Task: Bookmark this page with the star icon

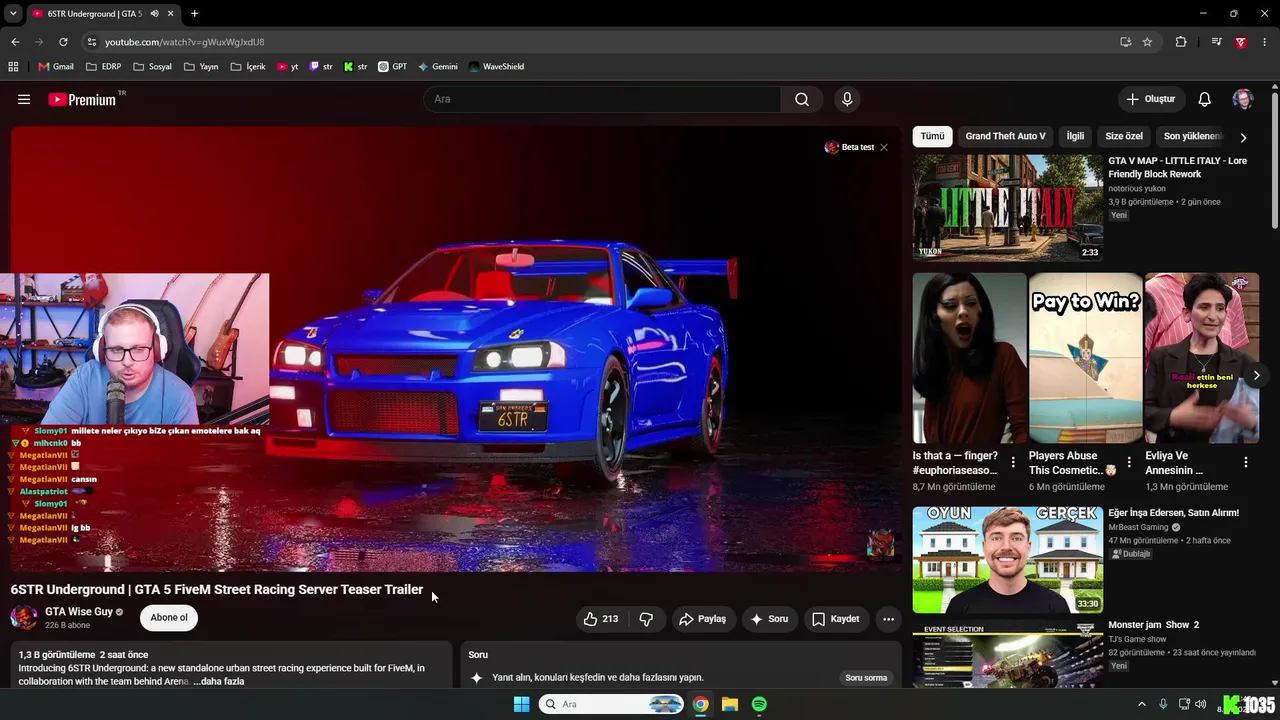Action: [x=1147, y=42]
